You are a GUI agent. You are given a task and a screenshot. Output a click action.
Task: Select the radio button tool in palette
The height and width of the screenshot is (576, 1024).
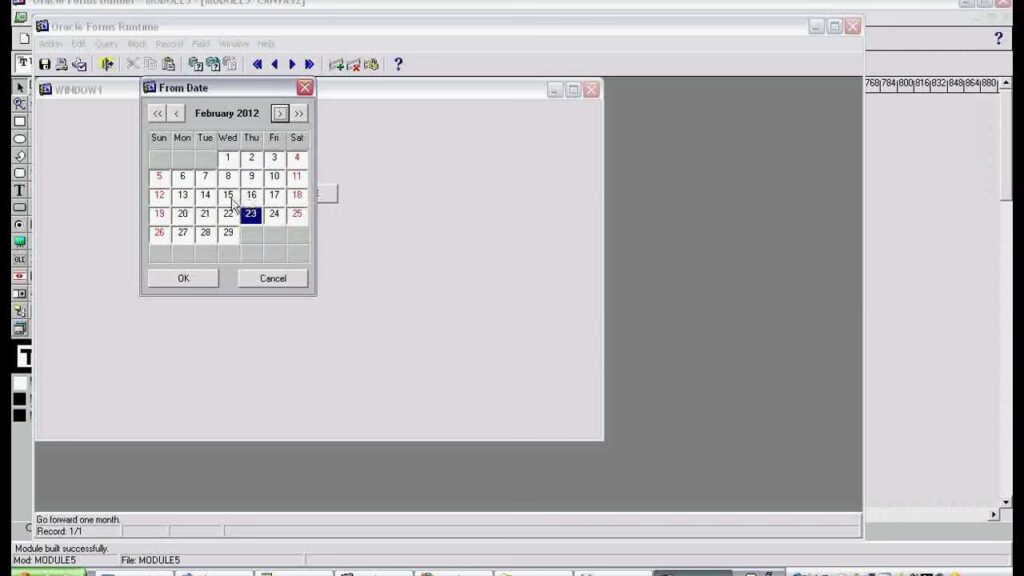pos(19,225)
